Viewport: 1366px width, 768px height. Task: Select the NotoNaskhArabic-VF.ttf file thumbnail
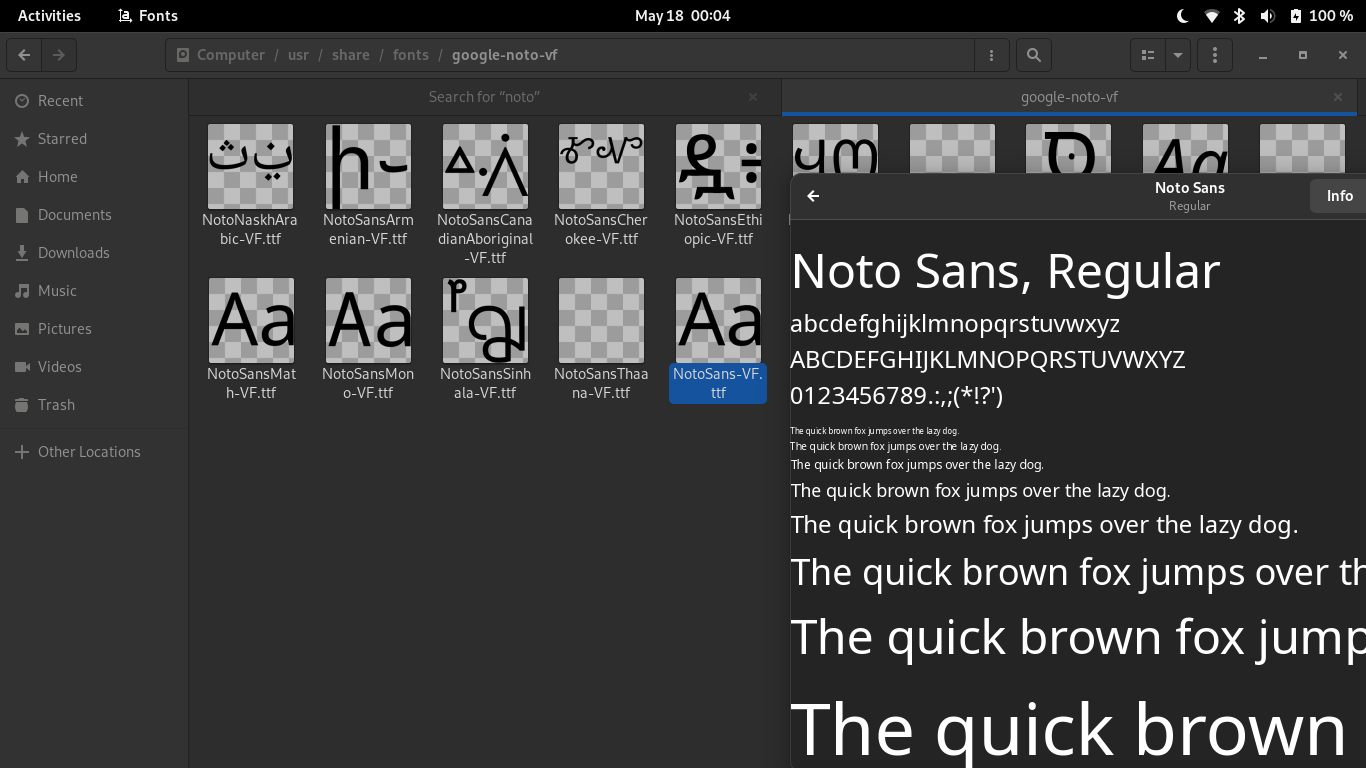point(251,166)
